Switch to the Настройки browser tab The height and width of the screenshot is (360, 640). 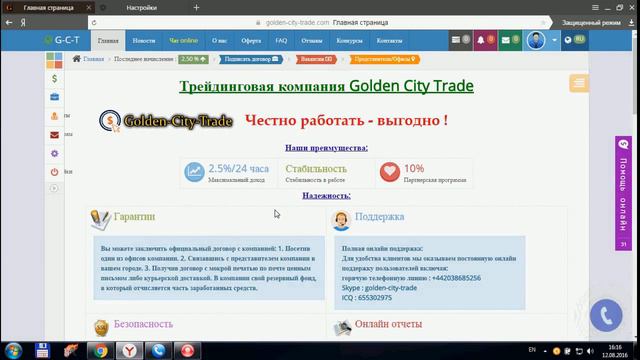coord(141,8)
